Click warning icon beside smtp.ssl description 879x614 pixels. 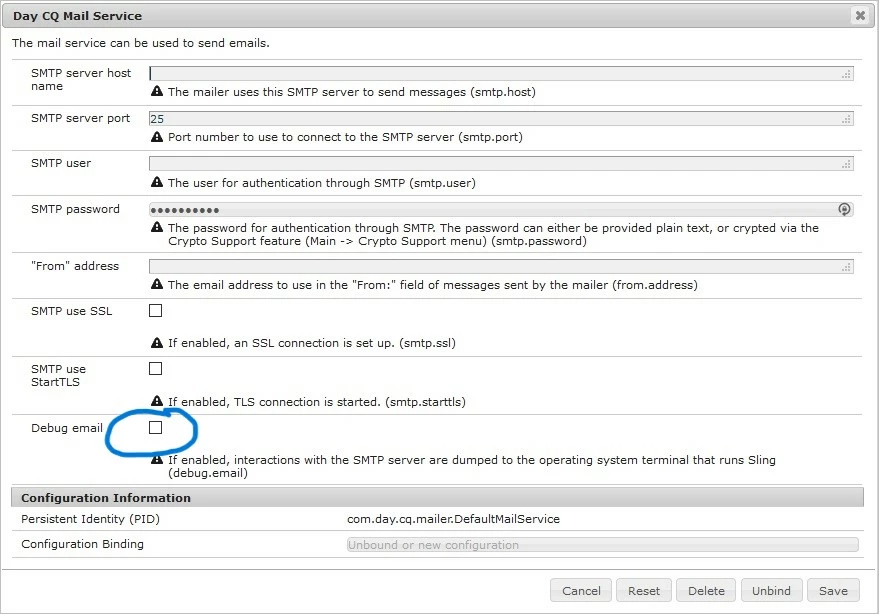[x=157, y=342]
